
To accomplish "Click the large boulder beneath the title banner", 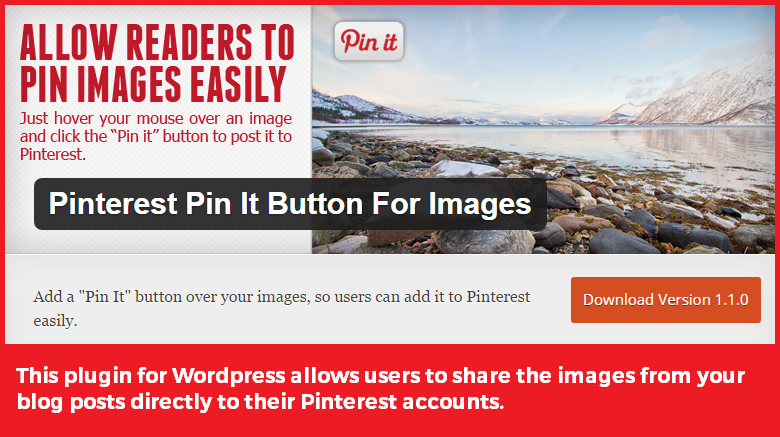I will click(x=483, y=241).
